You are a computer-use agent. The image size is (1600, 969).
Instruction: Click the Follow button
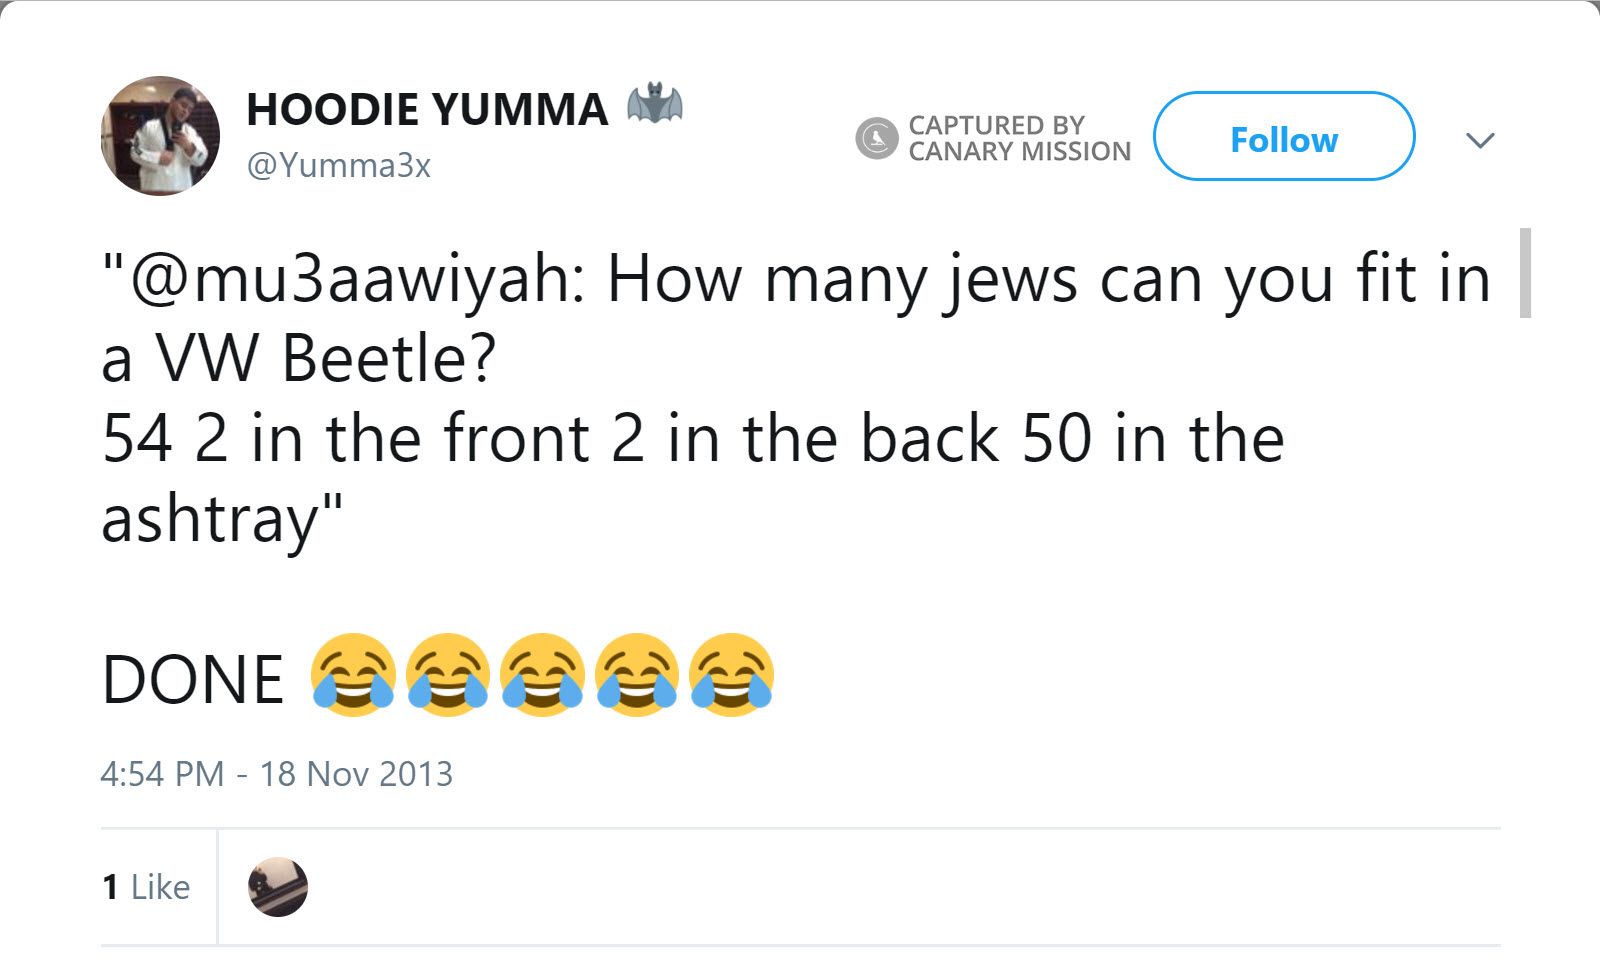point(1283,137)
